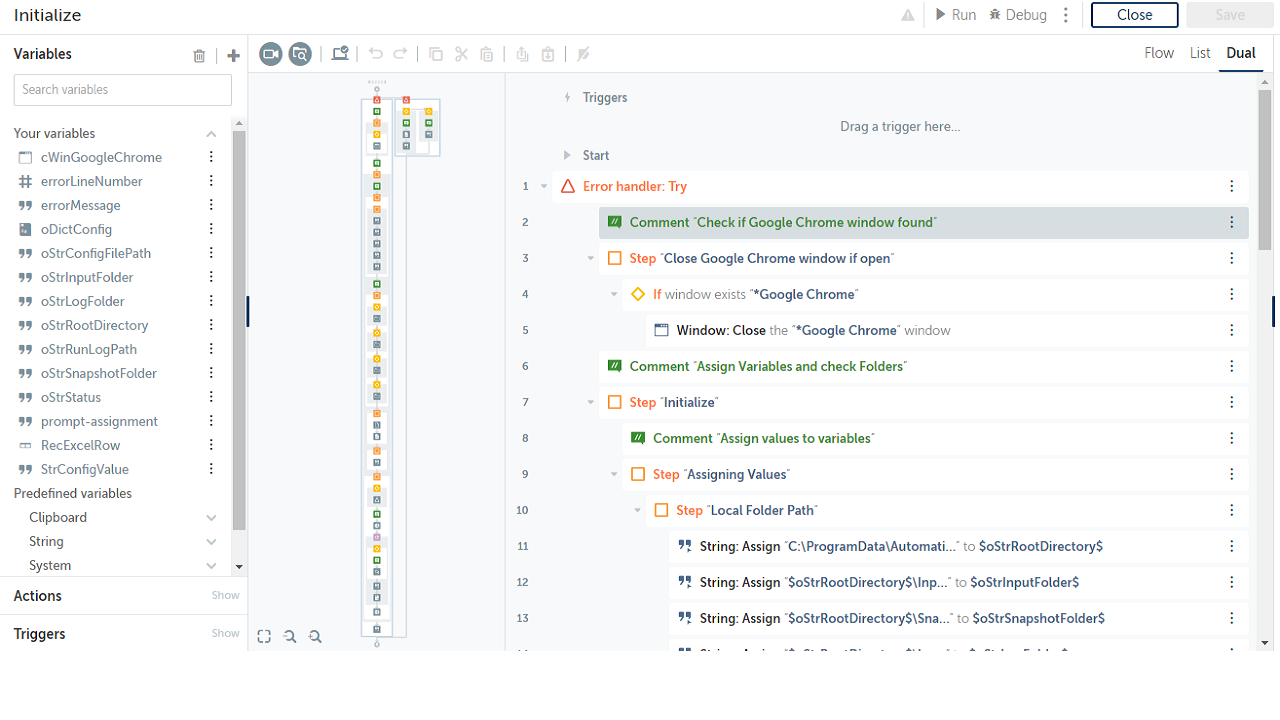The width and height of the screenshot is (1280, 720).
Task: Collapse the Your variables section
Action: point(211,134)
